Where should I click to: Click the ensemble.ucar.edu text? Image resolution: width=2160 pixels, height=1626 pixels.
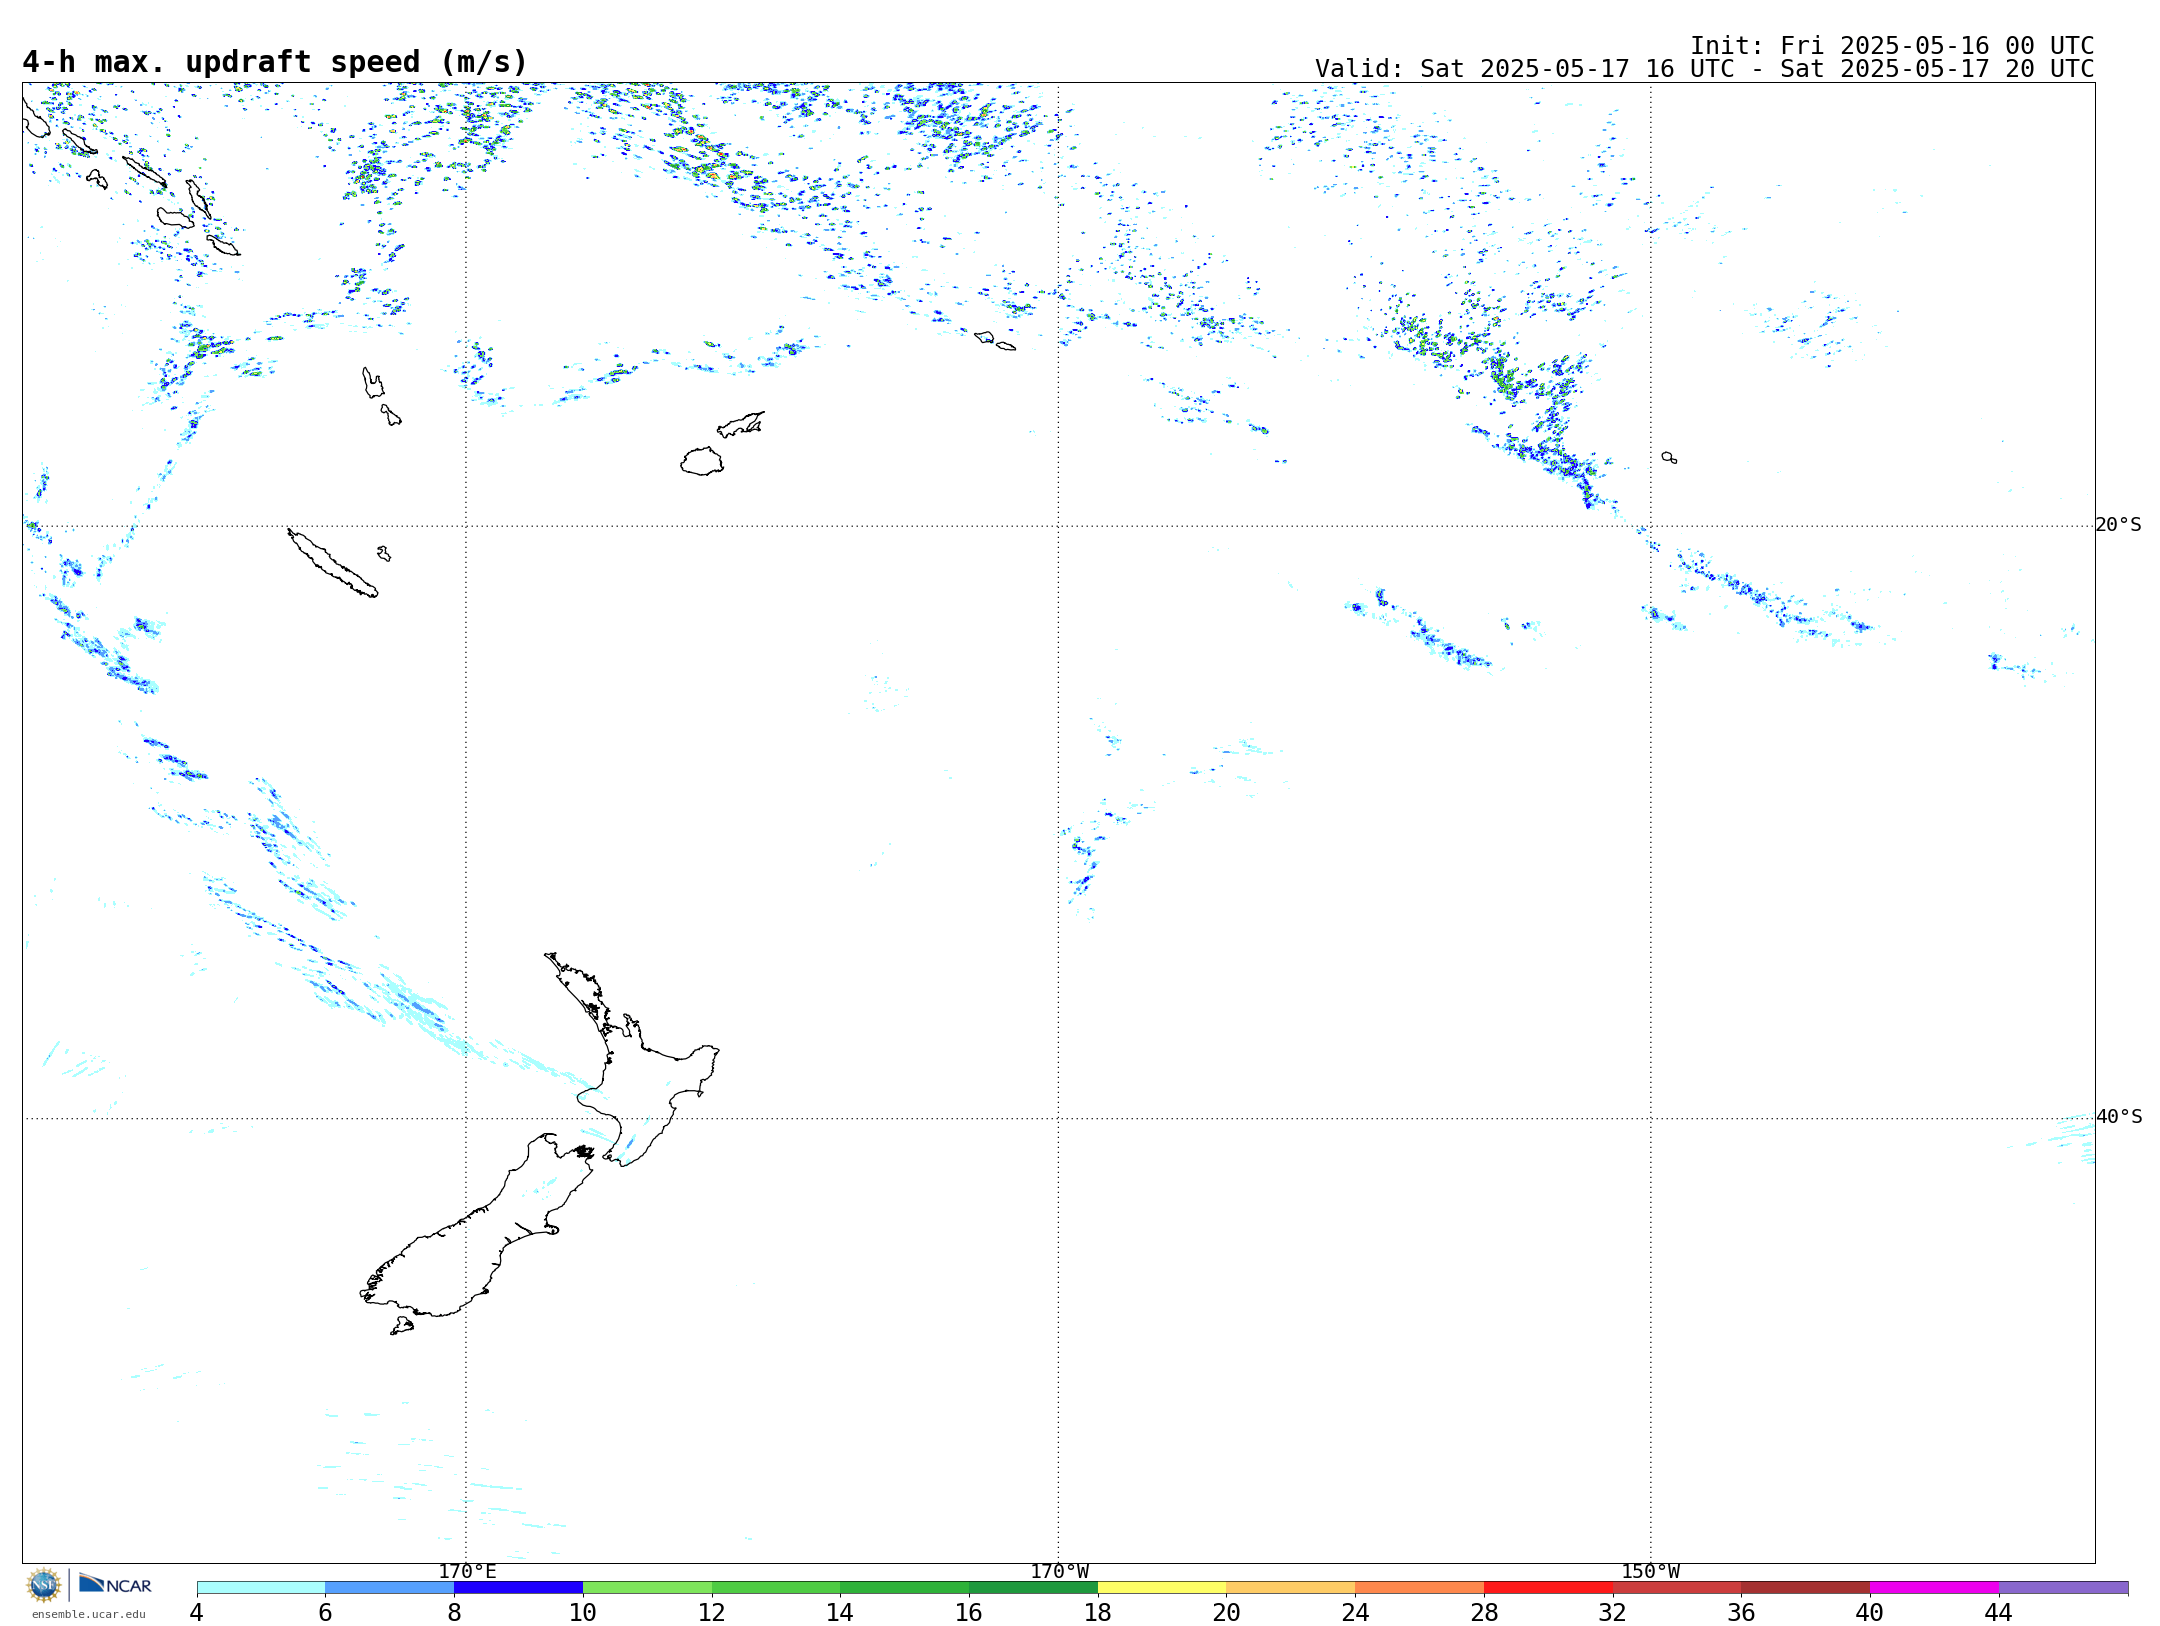pos(89,1614)
